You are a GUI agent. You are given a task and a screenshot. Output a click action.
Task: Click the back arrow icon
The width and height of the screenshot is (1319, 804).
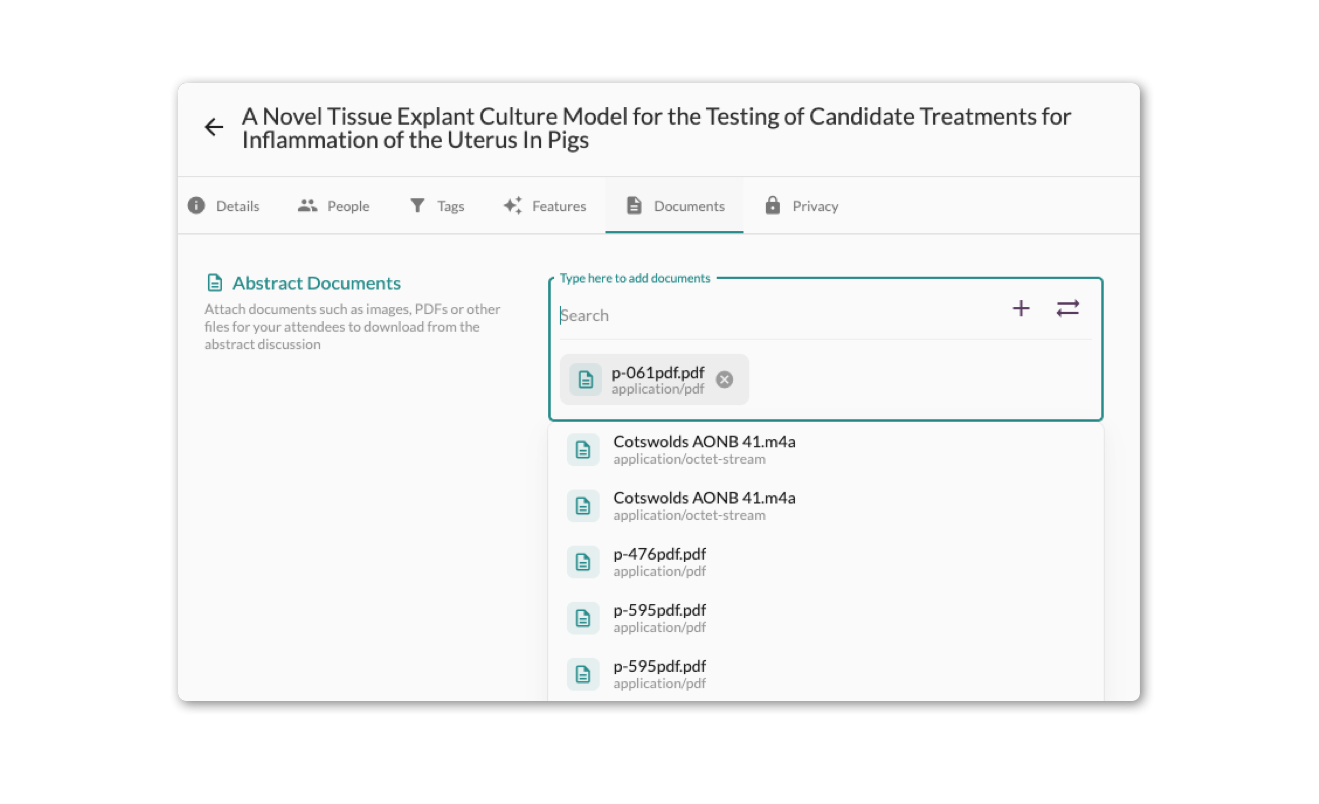[x=213, y=127]
